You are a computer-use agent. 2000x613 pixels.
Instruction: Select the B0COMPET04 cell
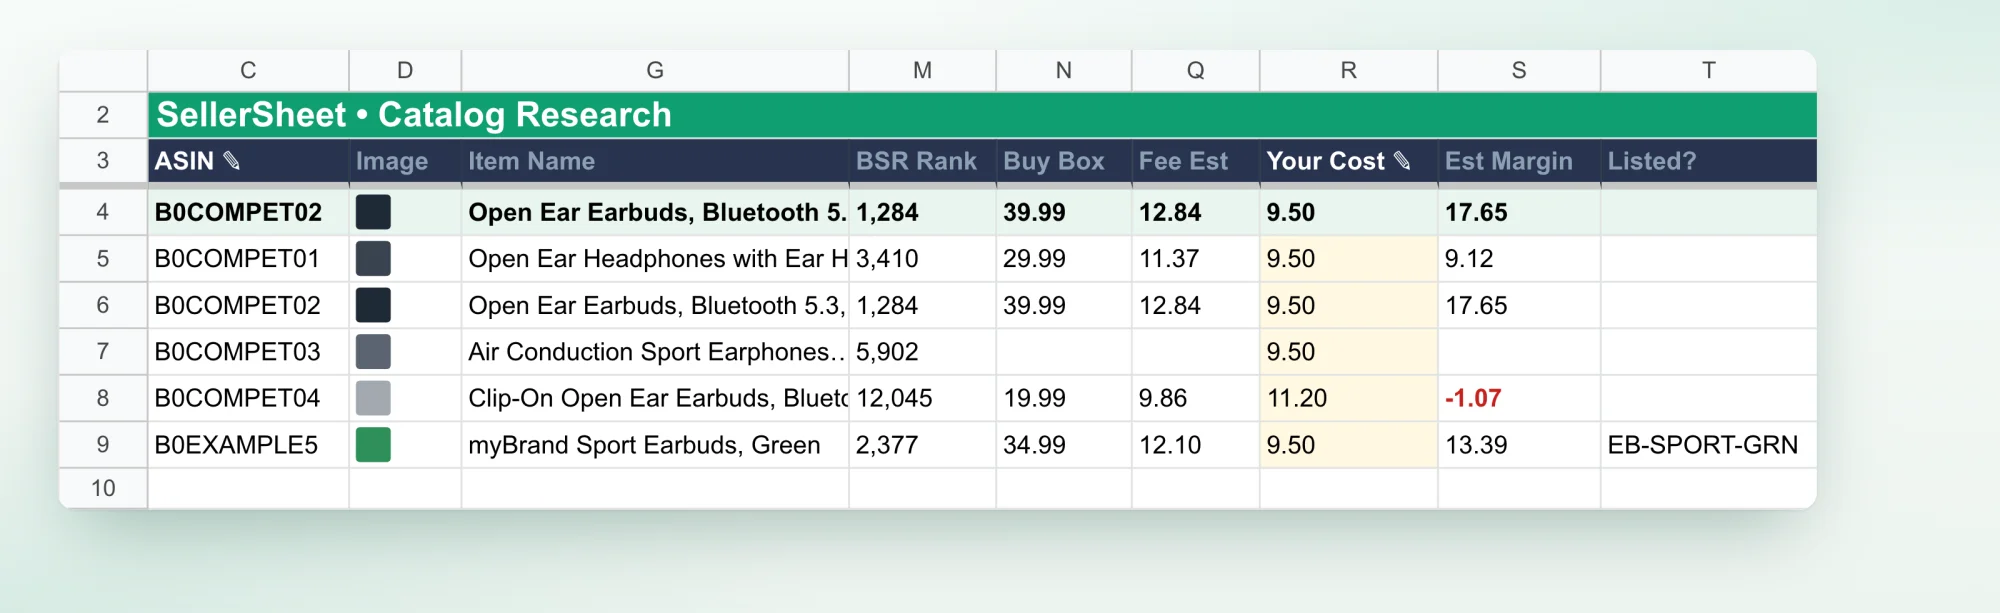click(248, 398)
